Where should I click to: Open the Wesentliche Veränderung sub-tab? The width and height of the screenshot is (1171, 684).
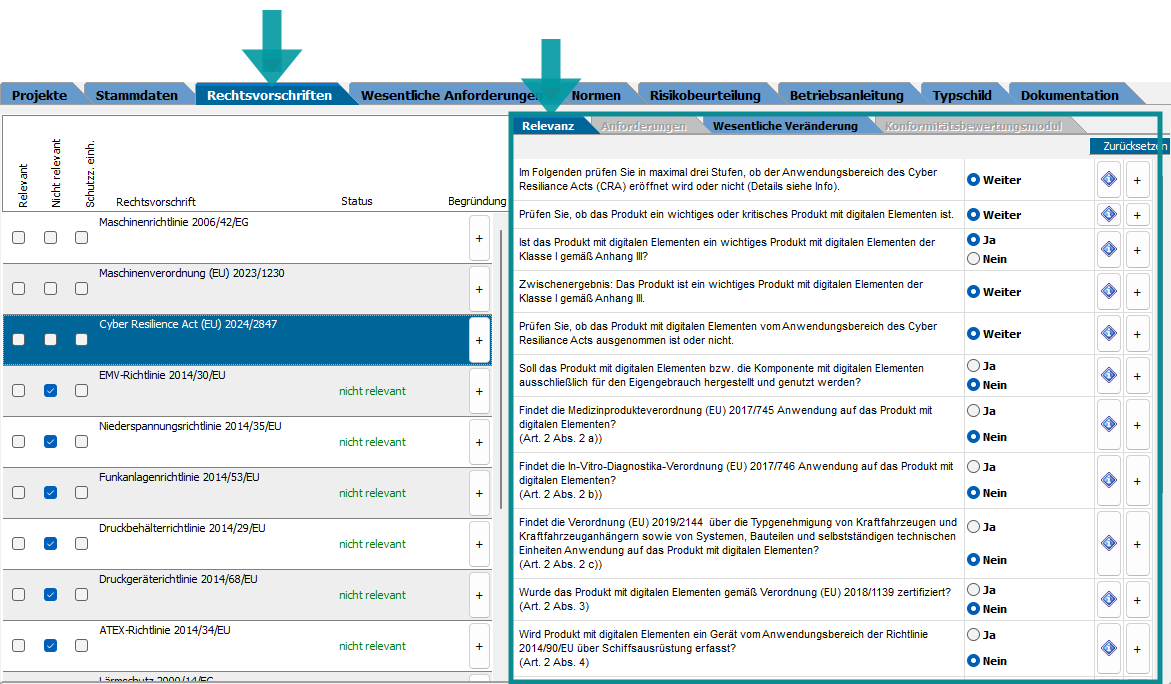pyautogui.click(x=784, y=126)
